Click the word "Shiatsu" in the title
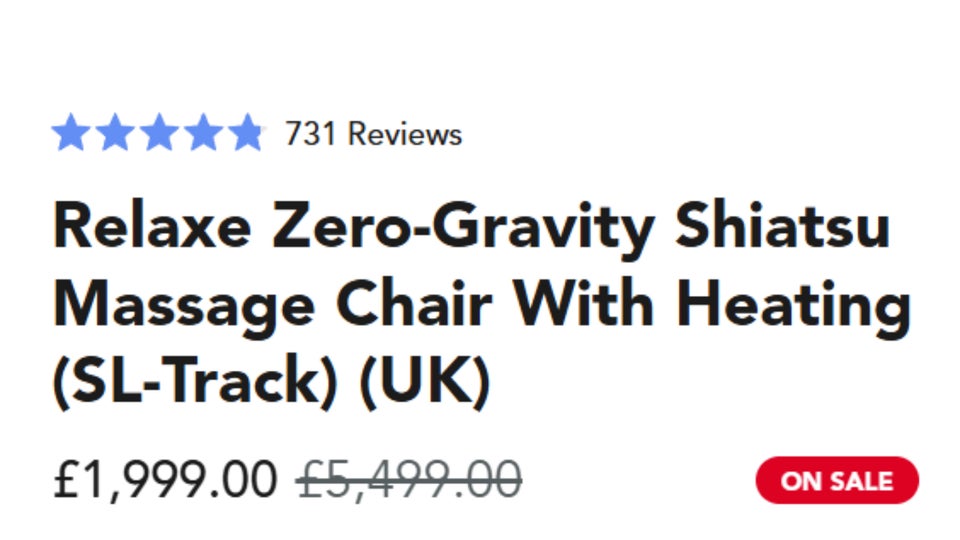Screen dimensions: 960x540 point(783,226)
